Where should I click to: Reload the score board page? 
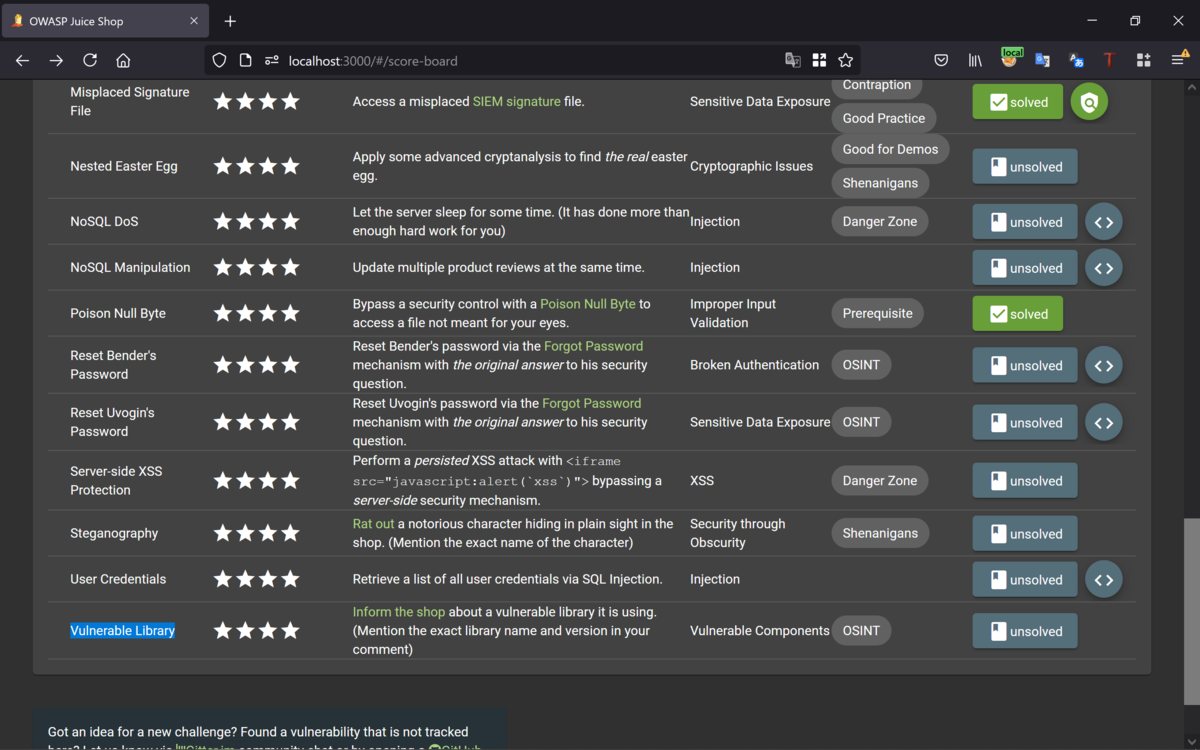pos(90,60)
